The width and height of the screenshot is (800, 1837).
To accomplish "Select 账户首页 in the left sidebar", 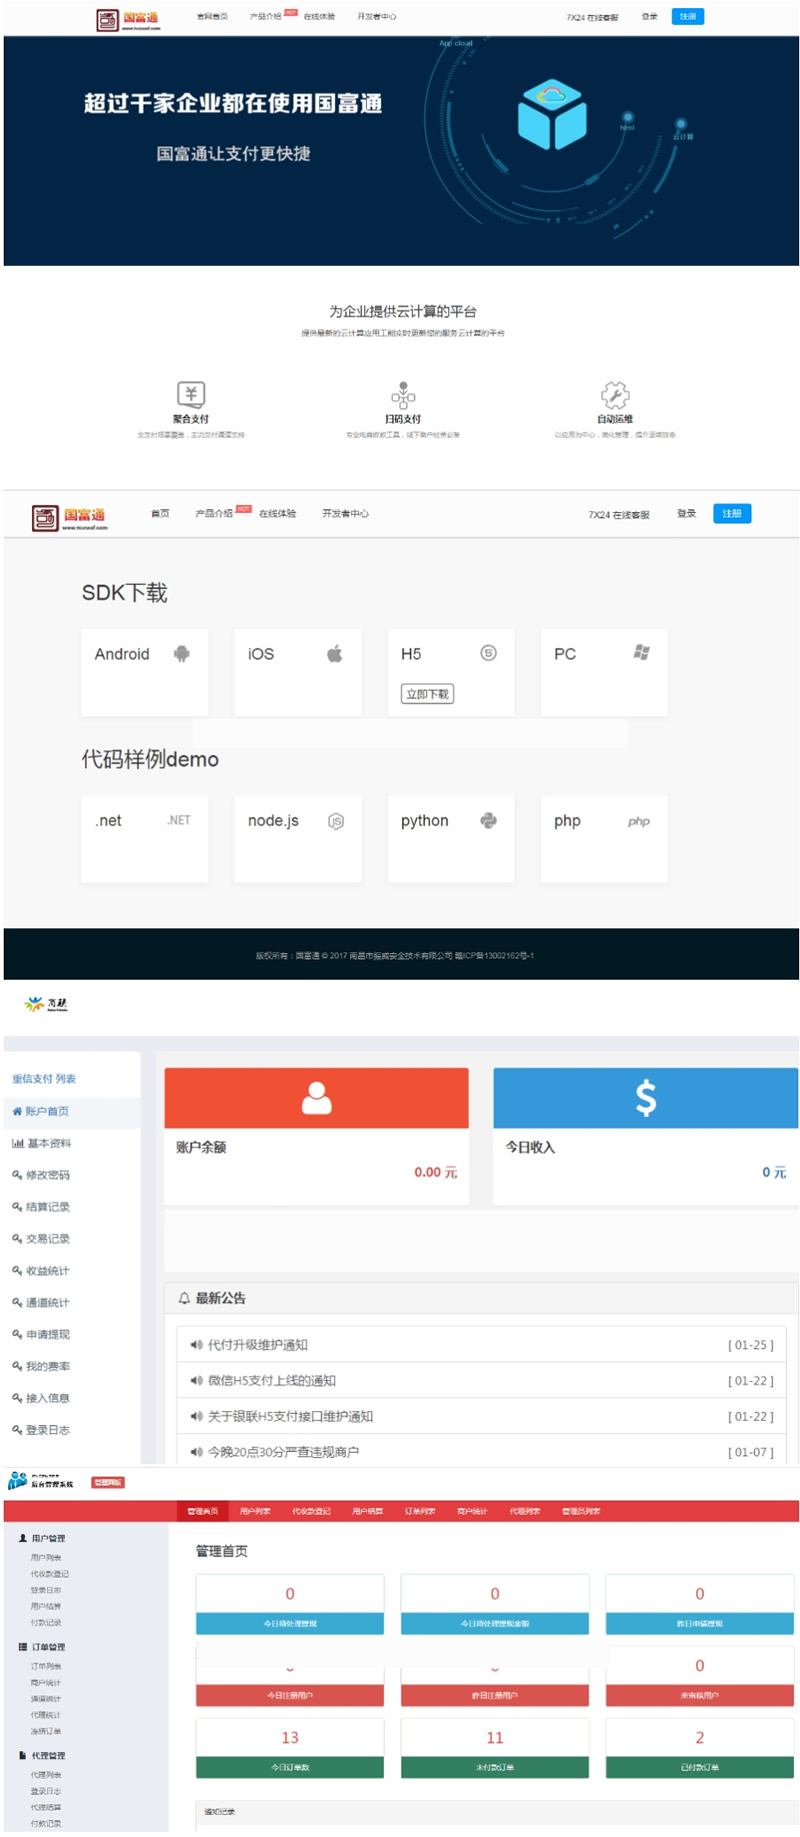I will [x=46, y=1111].
